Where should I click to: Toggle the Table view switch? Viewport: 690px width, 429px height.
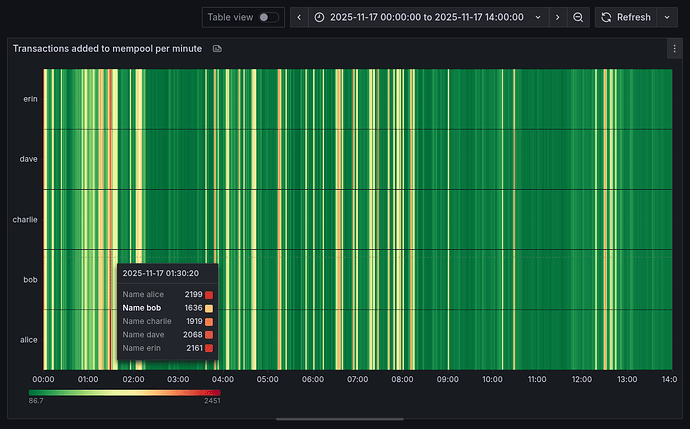pos(268,17)
